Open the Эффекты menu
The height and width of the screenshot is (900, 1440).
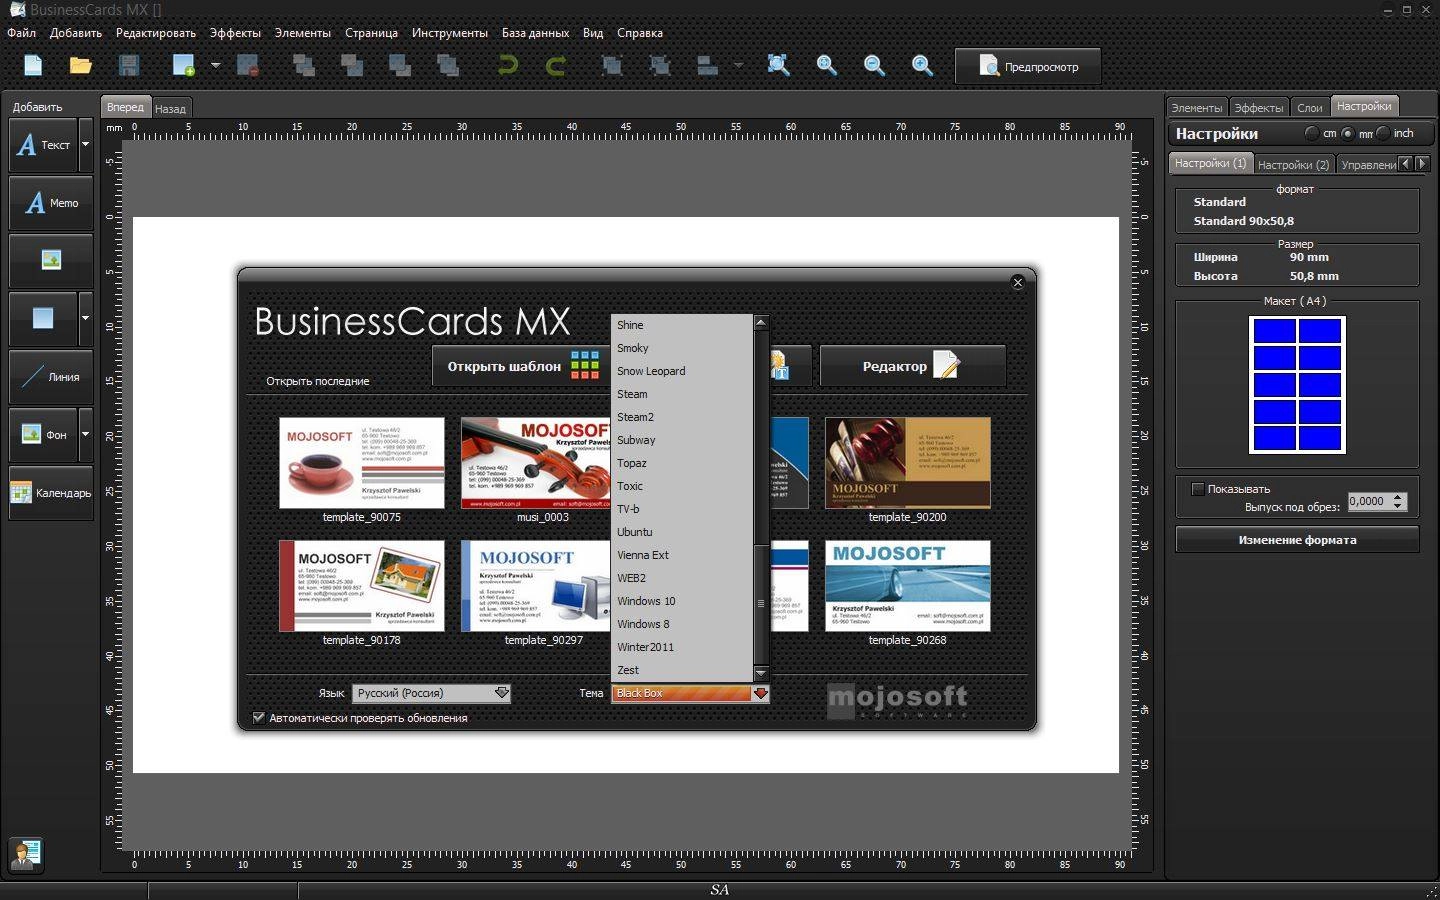pyautogui.click(x=235, y=33)
